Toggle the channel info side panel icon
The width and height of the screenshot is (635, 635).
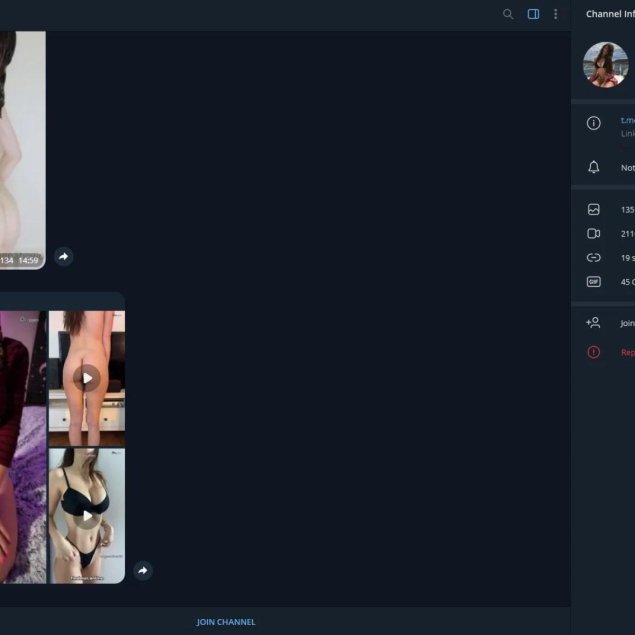[533, 14]
